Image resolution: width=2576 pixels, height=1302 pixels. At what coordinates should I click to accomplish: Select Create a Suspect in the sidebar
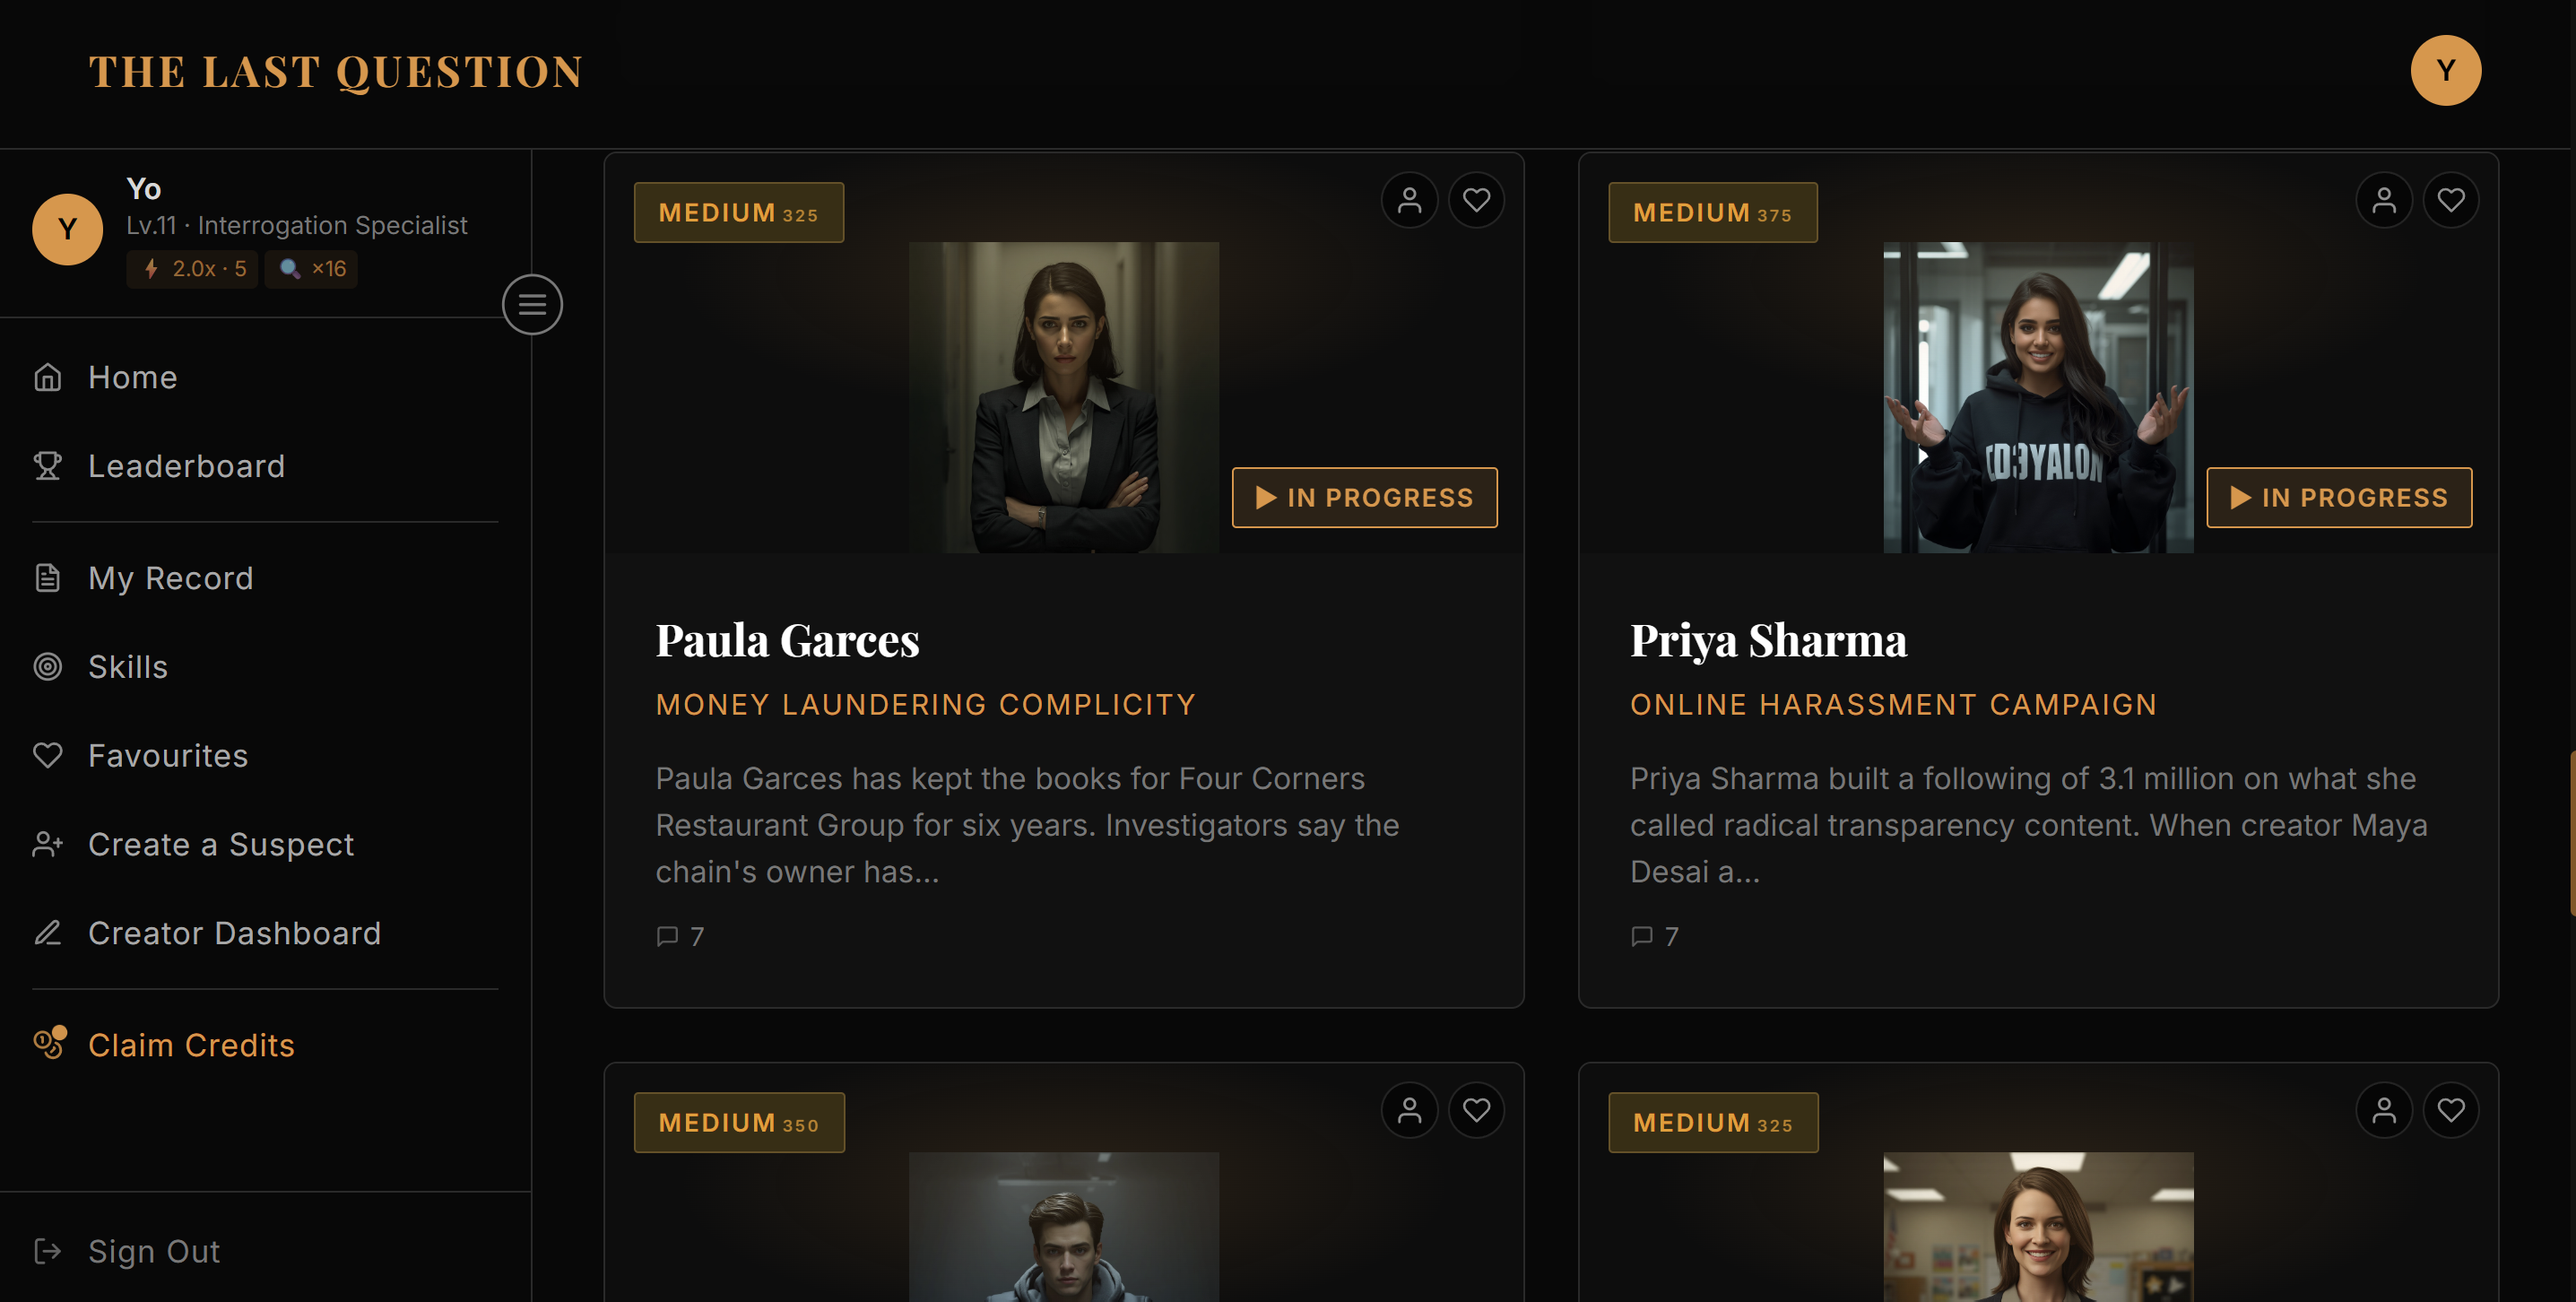point(221,845)
